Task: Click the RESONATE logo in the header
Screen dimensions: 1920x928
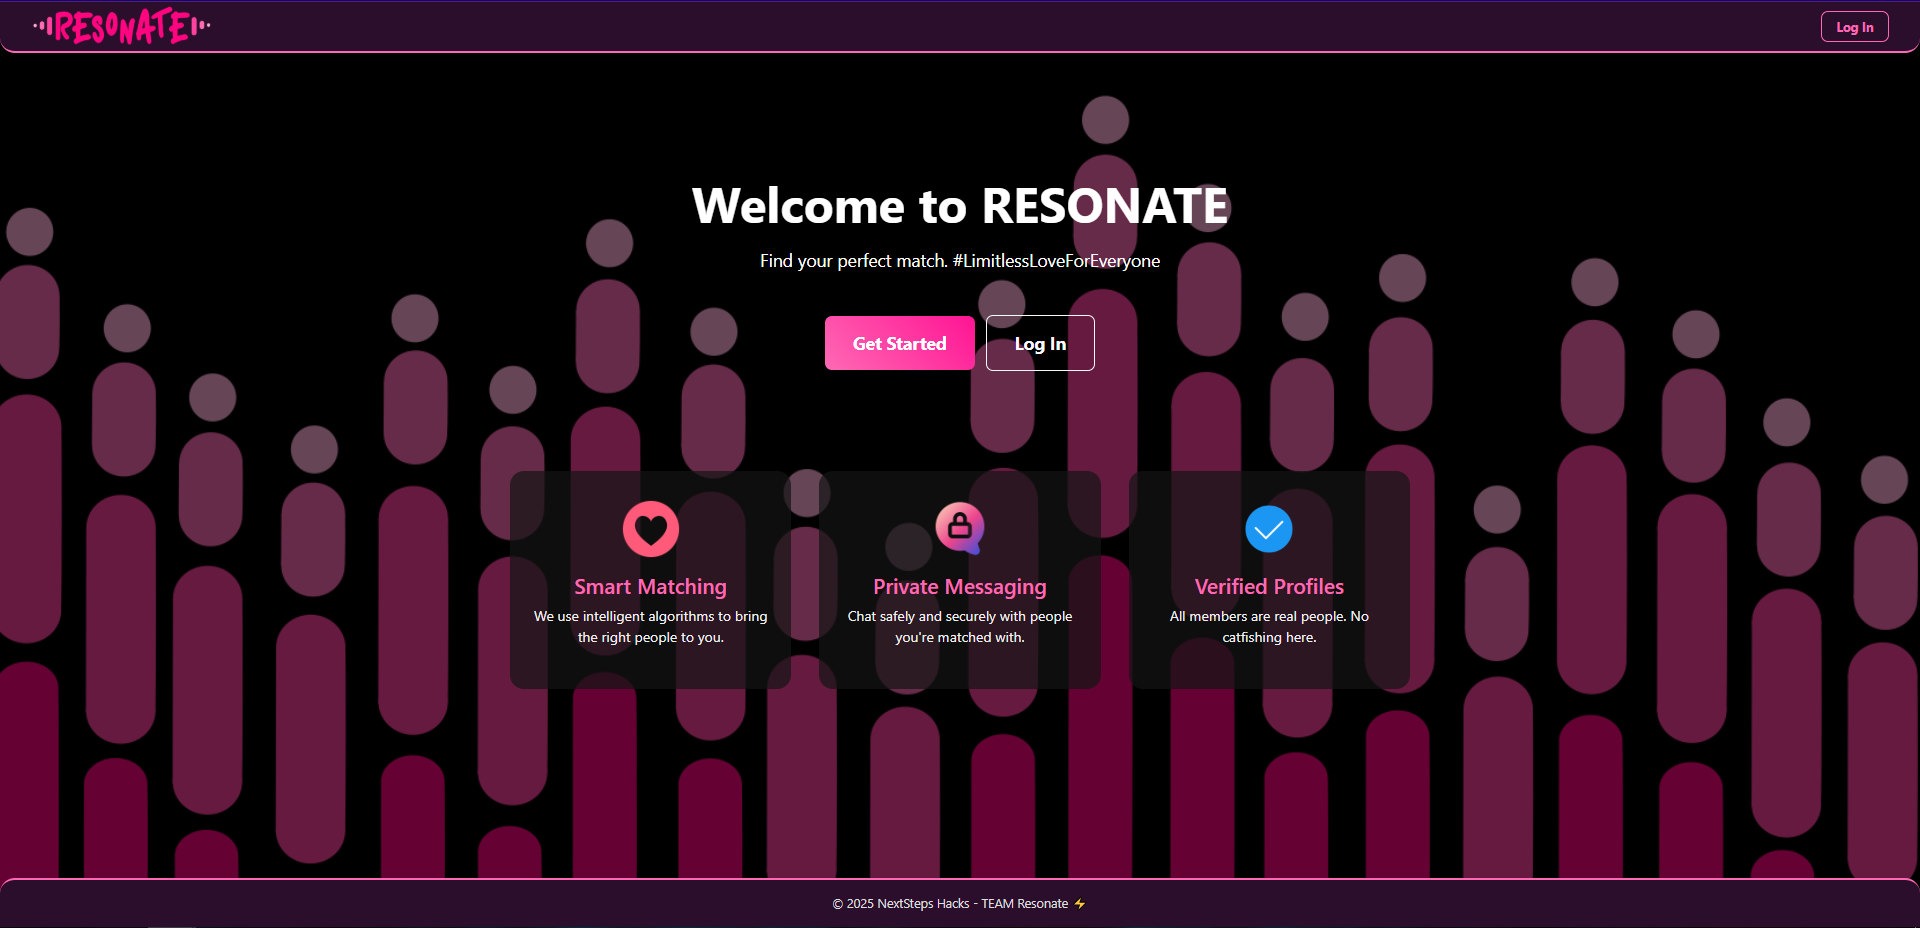Action: tap(122, 27)
